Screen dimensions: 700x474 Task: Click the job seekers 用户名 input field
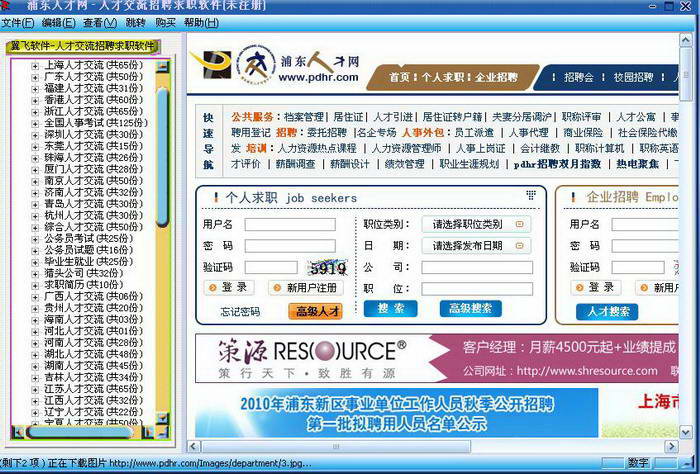[290, 224]
